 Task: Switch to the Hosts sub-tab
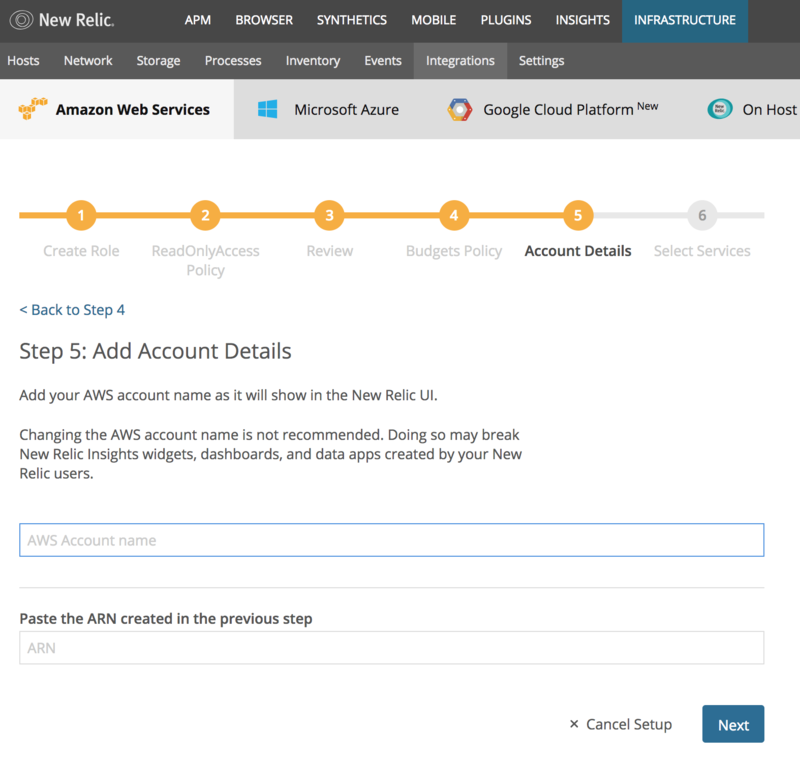tap(23, 61)
